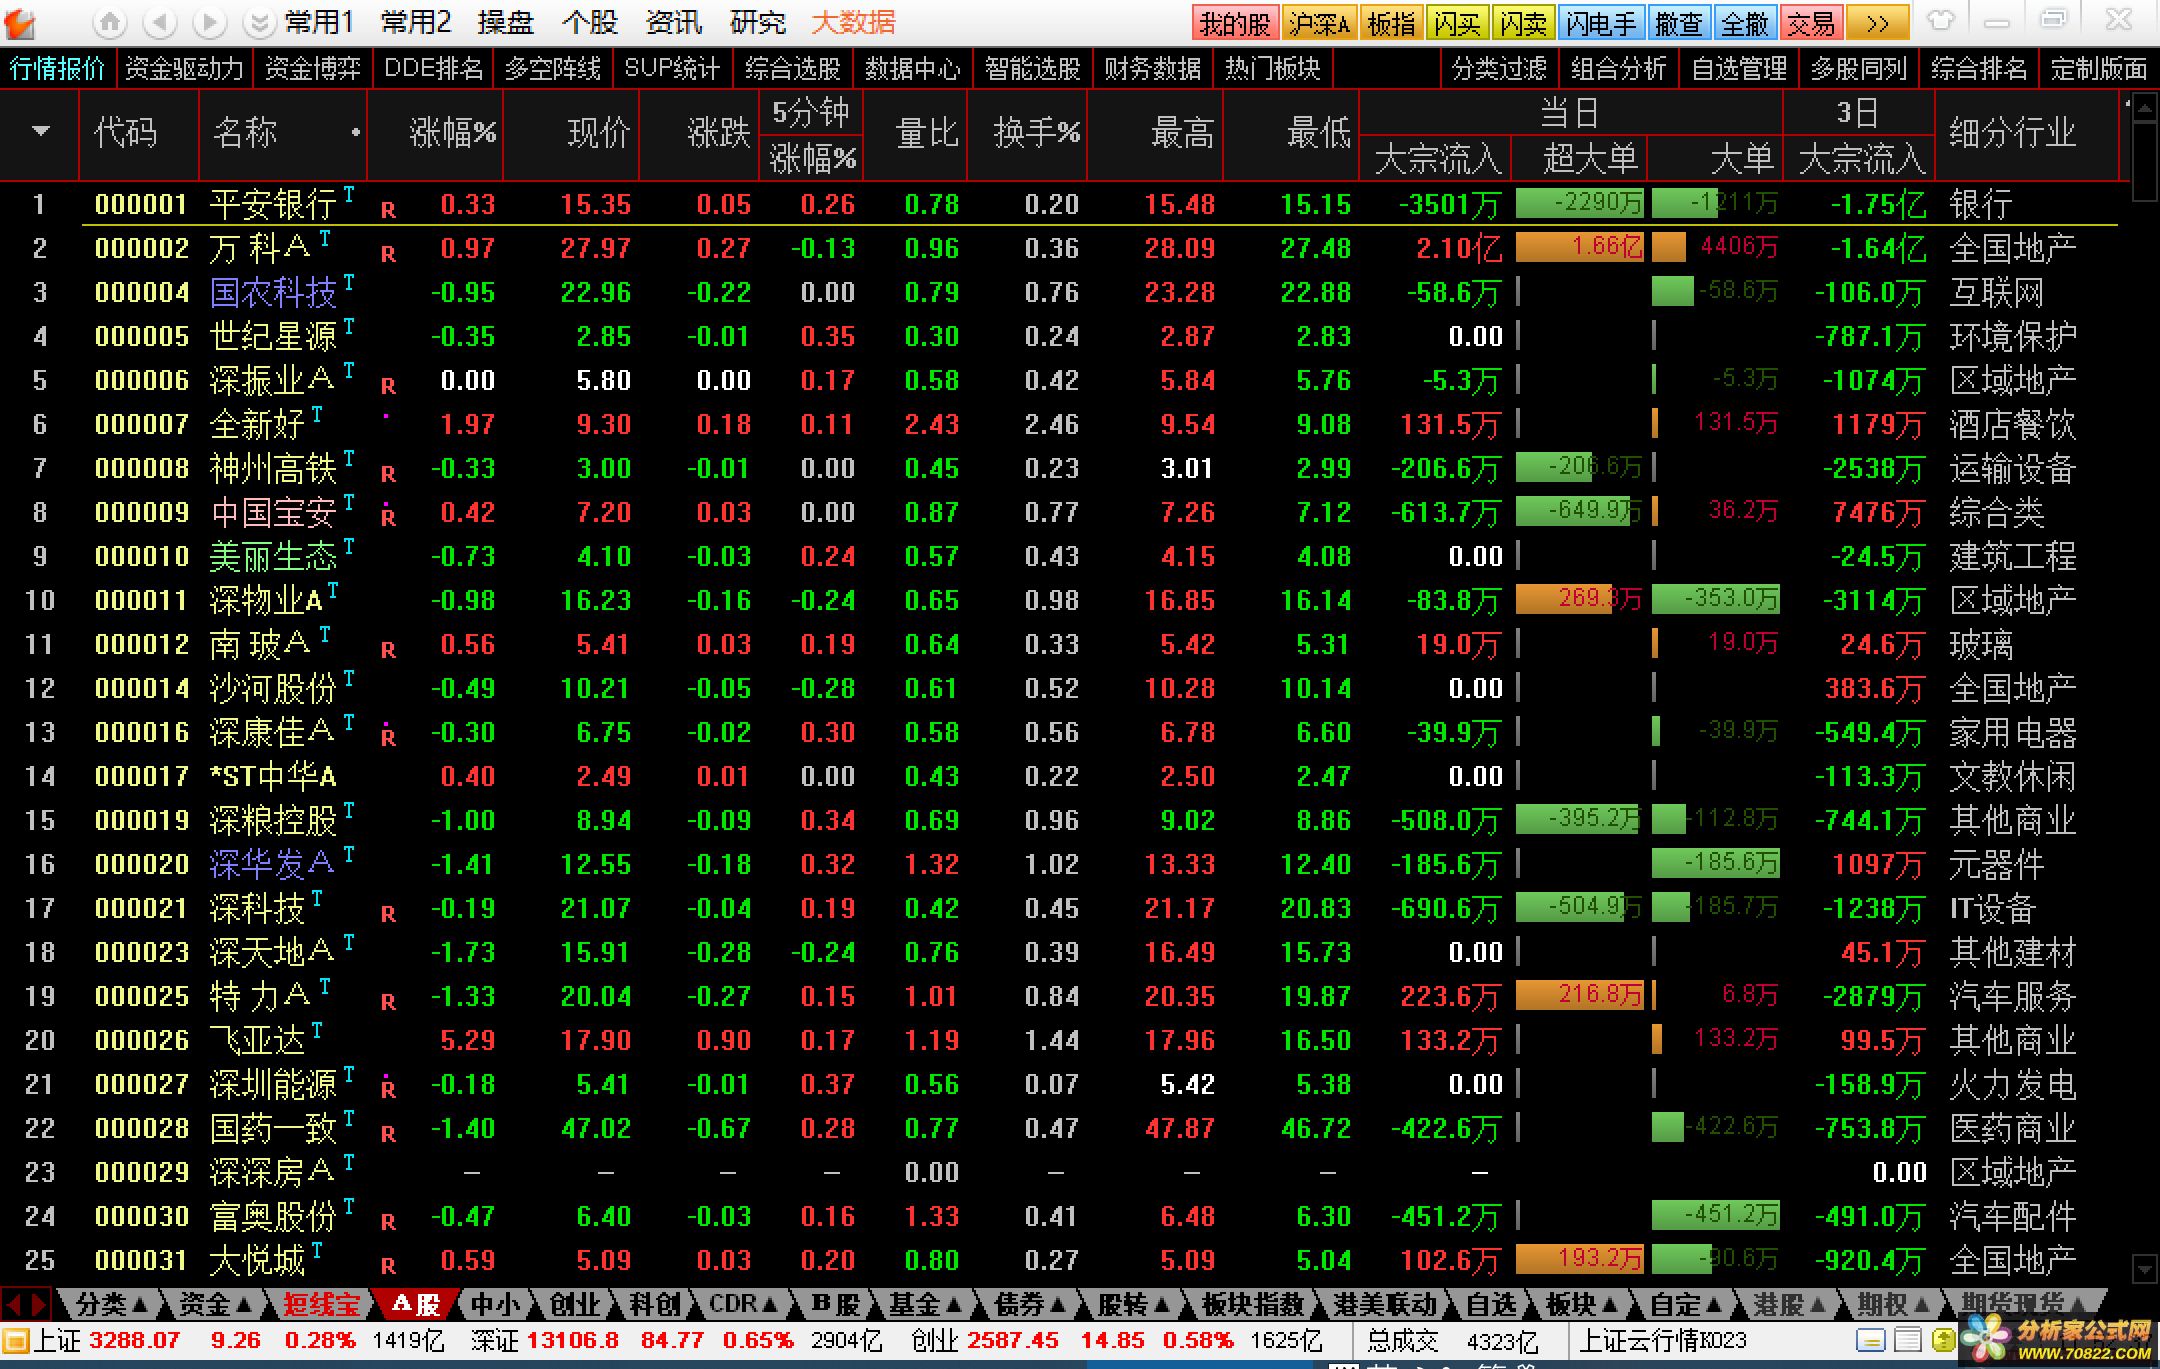Screen dimensions: 2160x1369
Task: Click the orange status bar icon before 上证
Action: coord(16,1339)
